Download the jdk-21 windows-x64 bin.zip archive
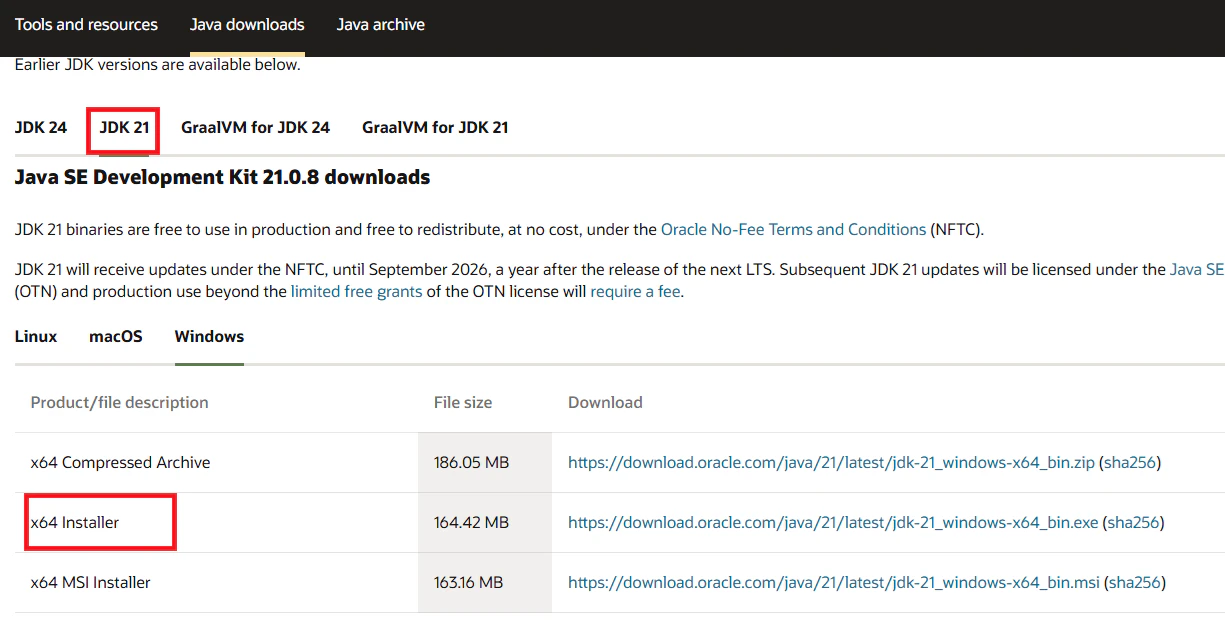The image size is (1225, 620). pos(831,463)
